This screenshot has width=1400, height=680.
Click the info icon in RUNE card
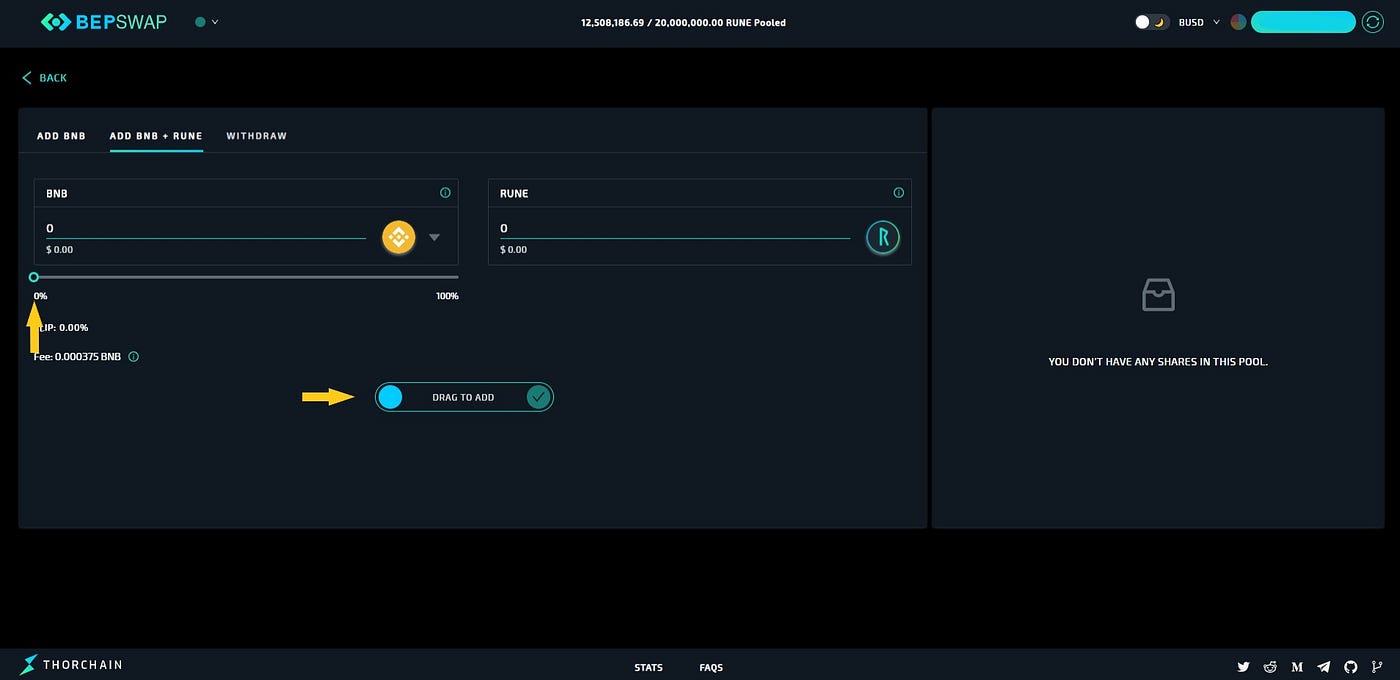point(898,193)
